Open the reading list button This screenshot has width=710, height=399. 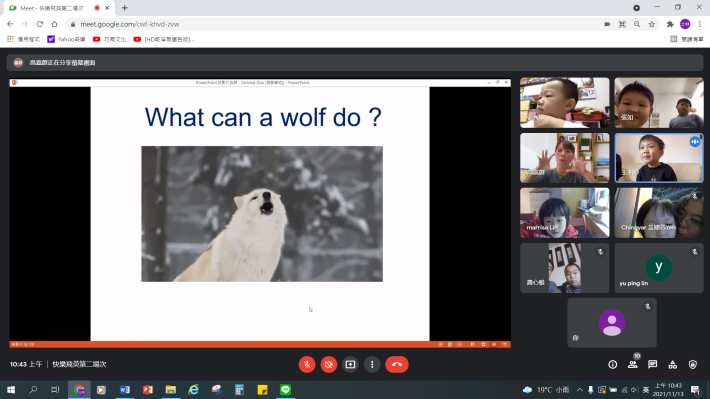click(x=687, y=39)
